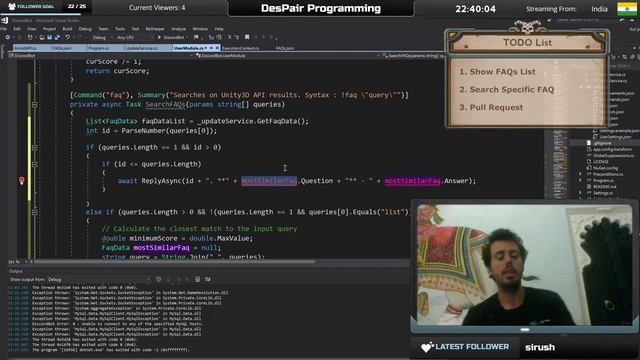This screenshot has width=640, height=360.
Task: Click highlighted mostSimilarFaq before .Question
Action: point(269,181)
